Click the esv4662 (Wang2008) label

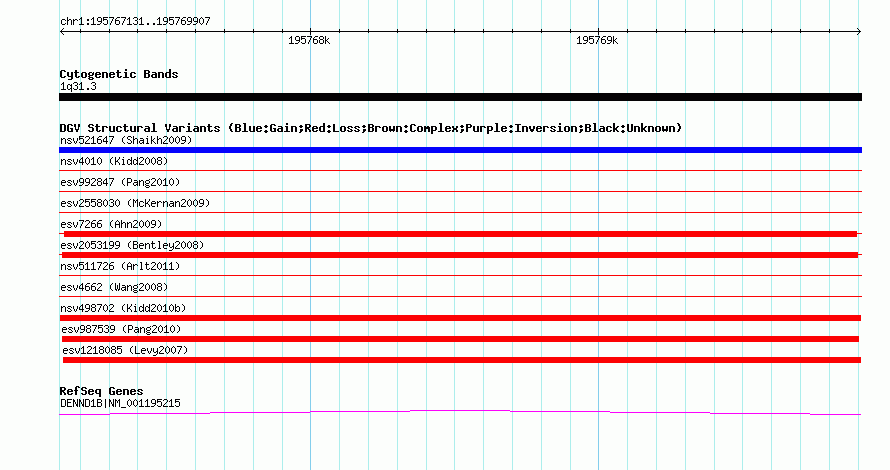coord(114,287)
